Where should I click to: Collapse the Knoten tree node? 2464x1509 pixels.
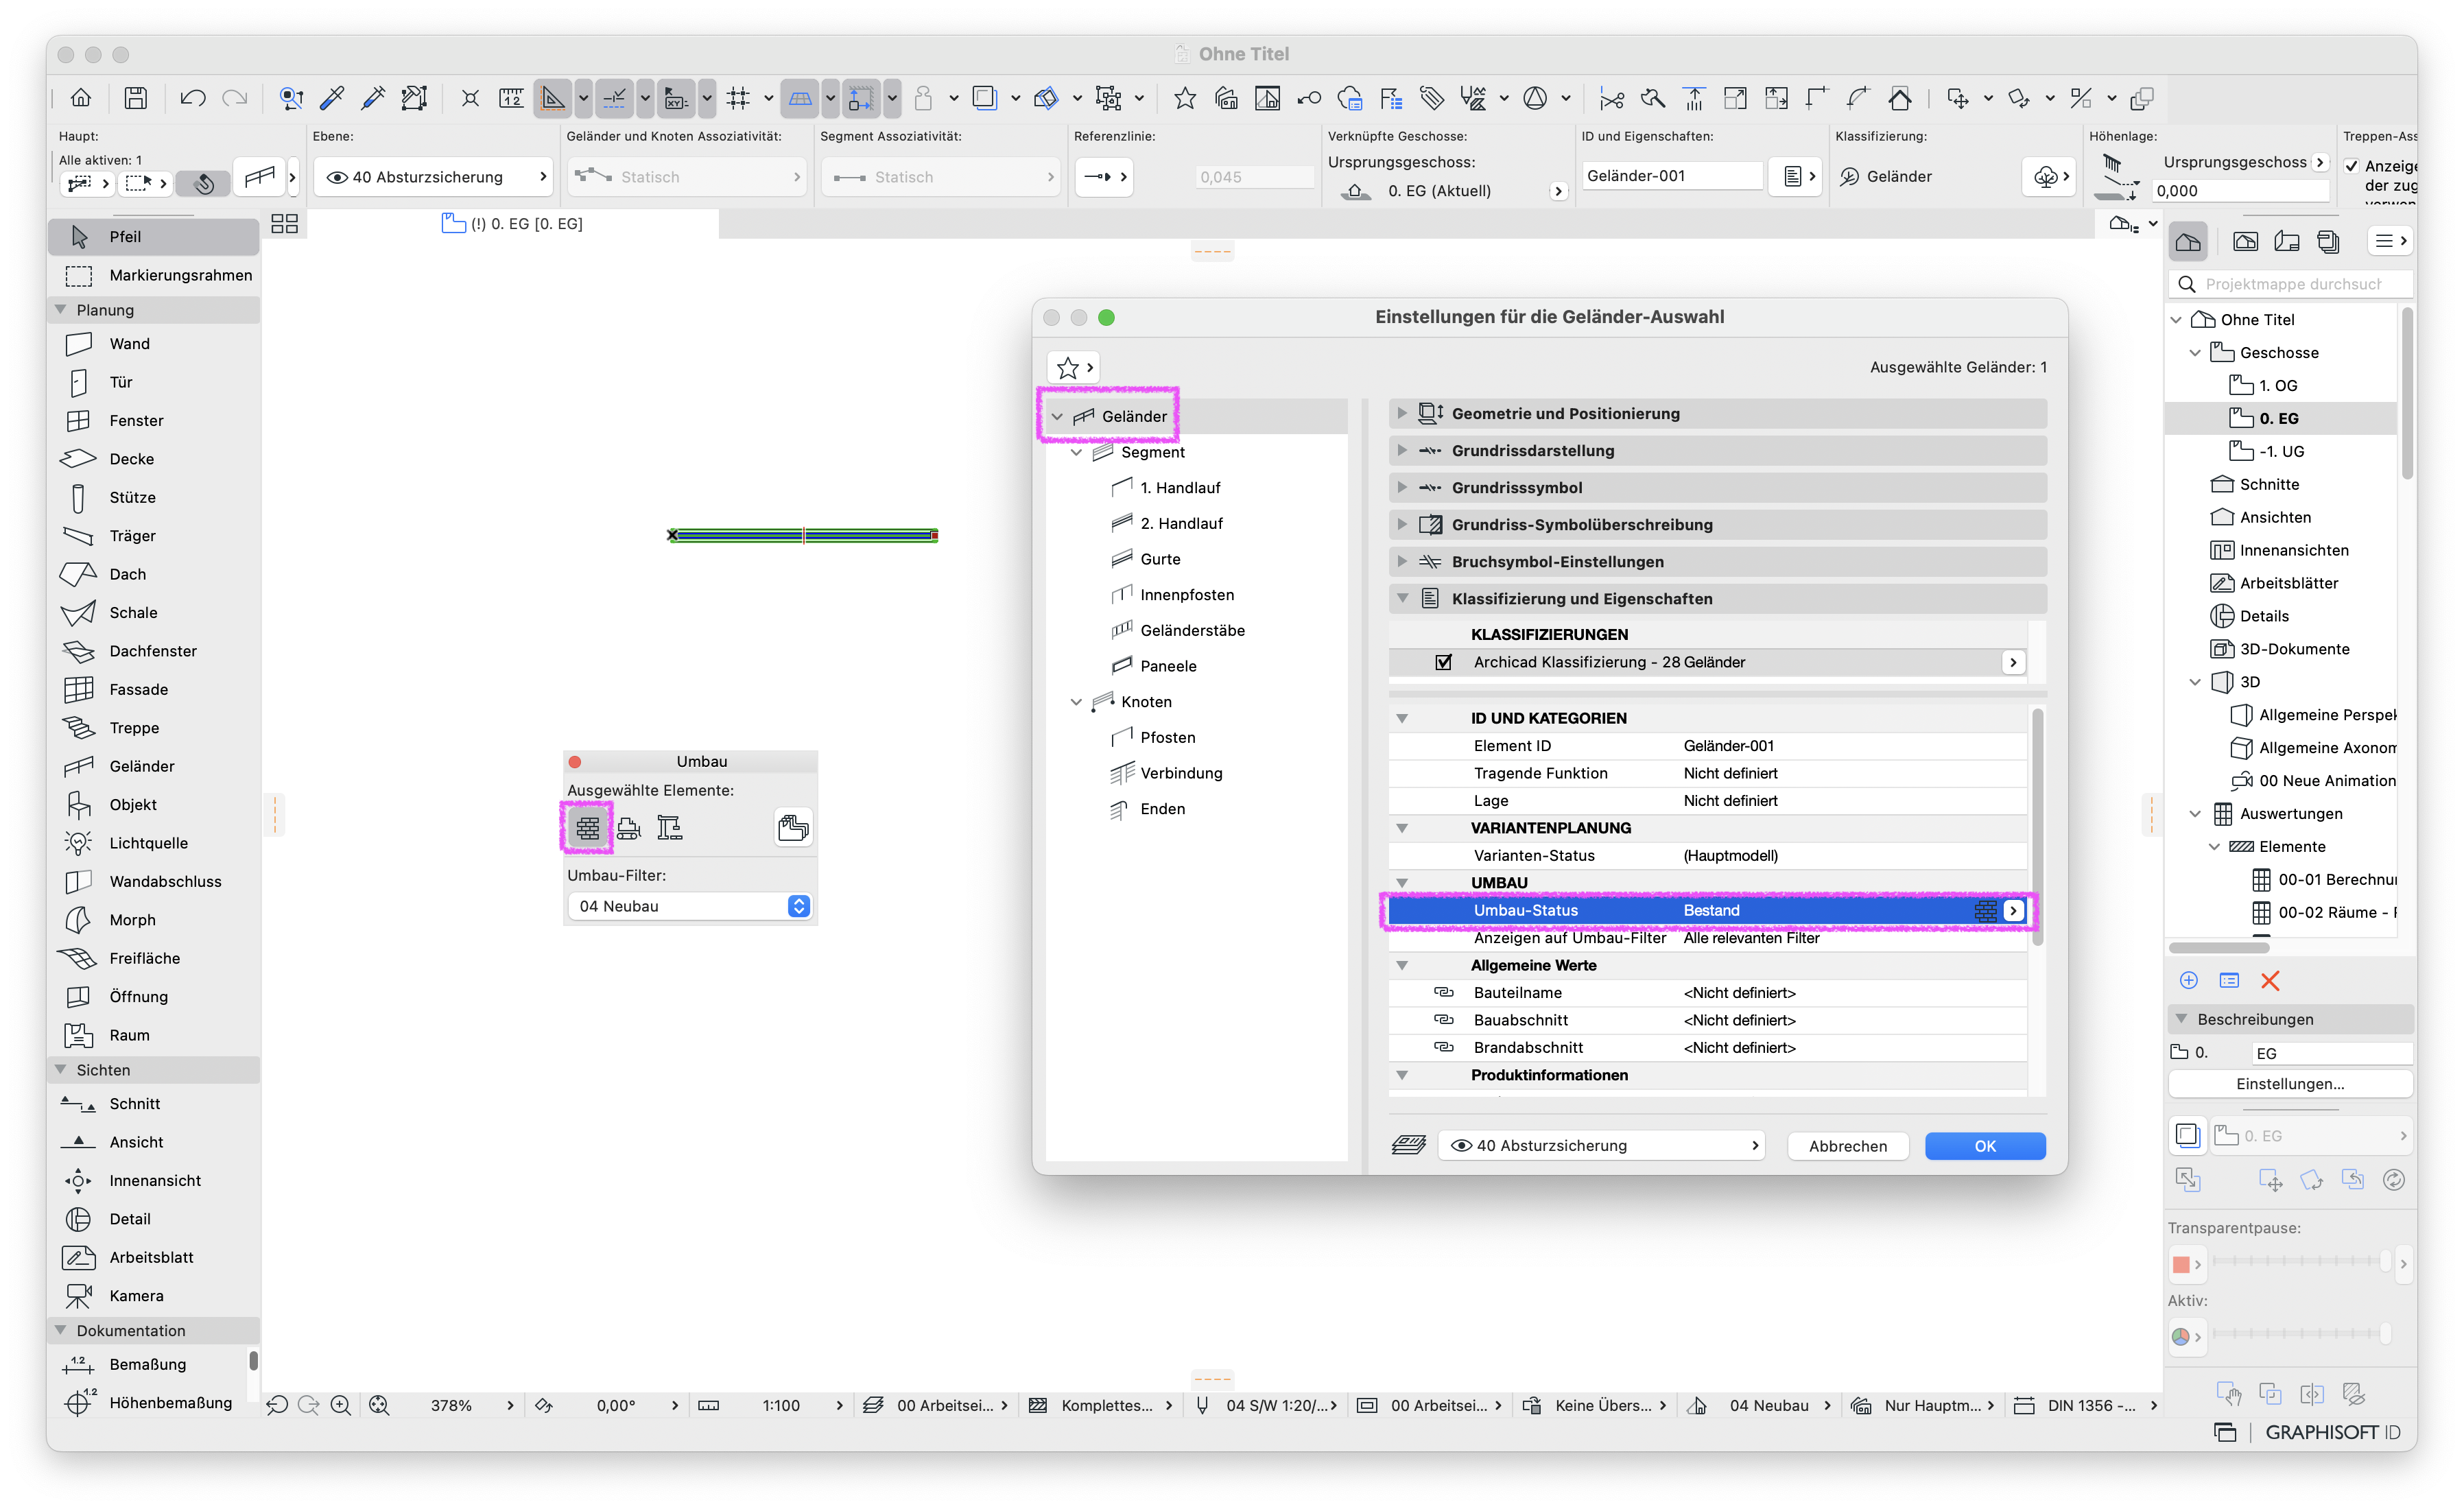coord(1076,702)
